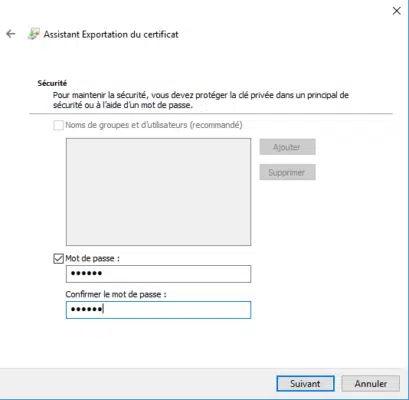The height and width of the screenshot is (400, 409).
Task: Click the masked dots in the password box
Action: click(x=86, y=274)
